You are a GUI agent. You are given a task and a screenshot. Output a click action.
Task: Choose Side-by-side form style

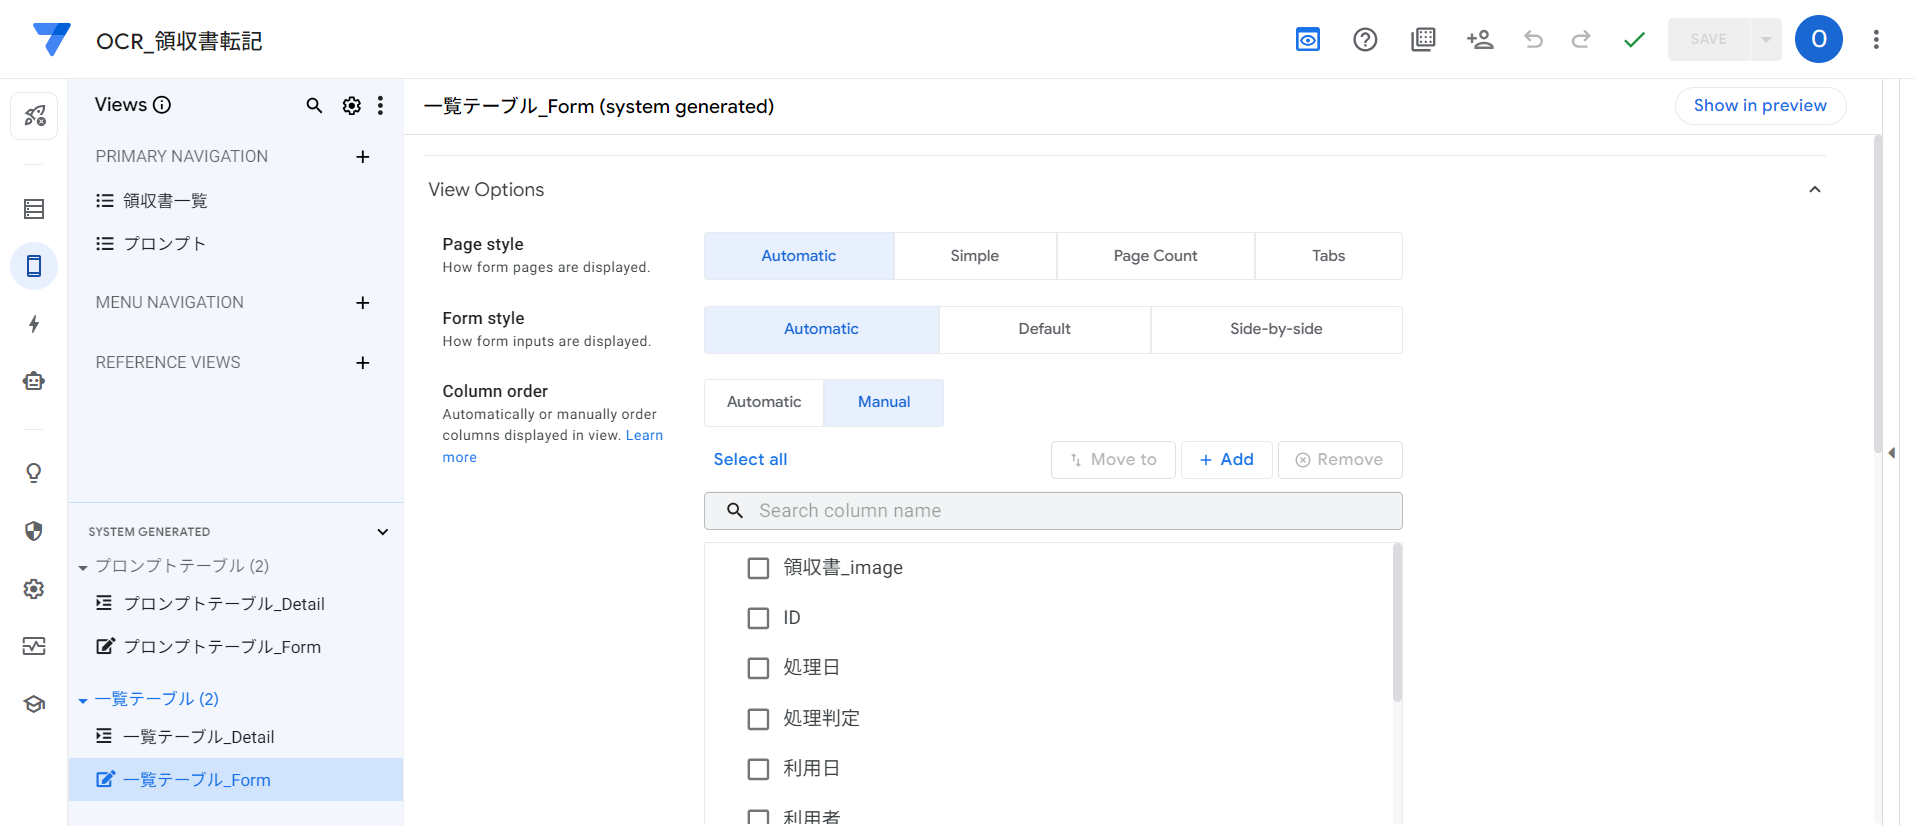pyautogui.click(x=1275, y=329)
